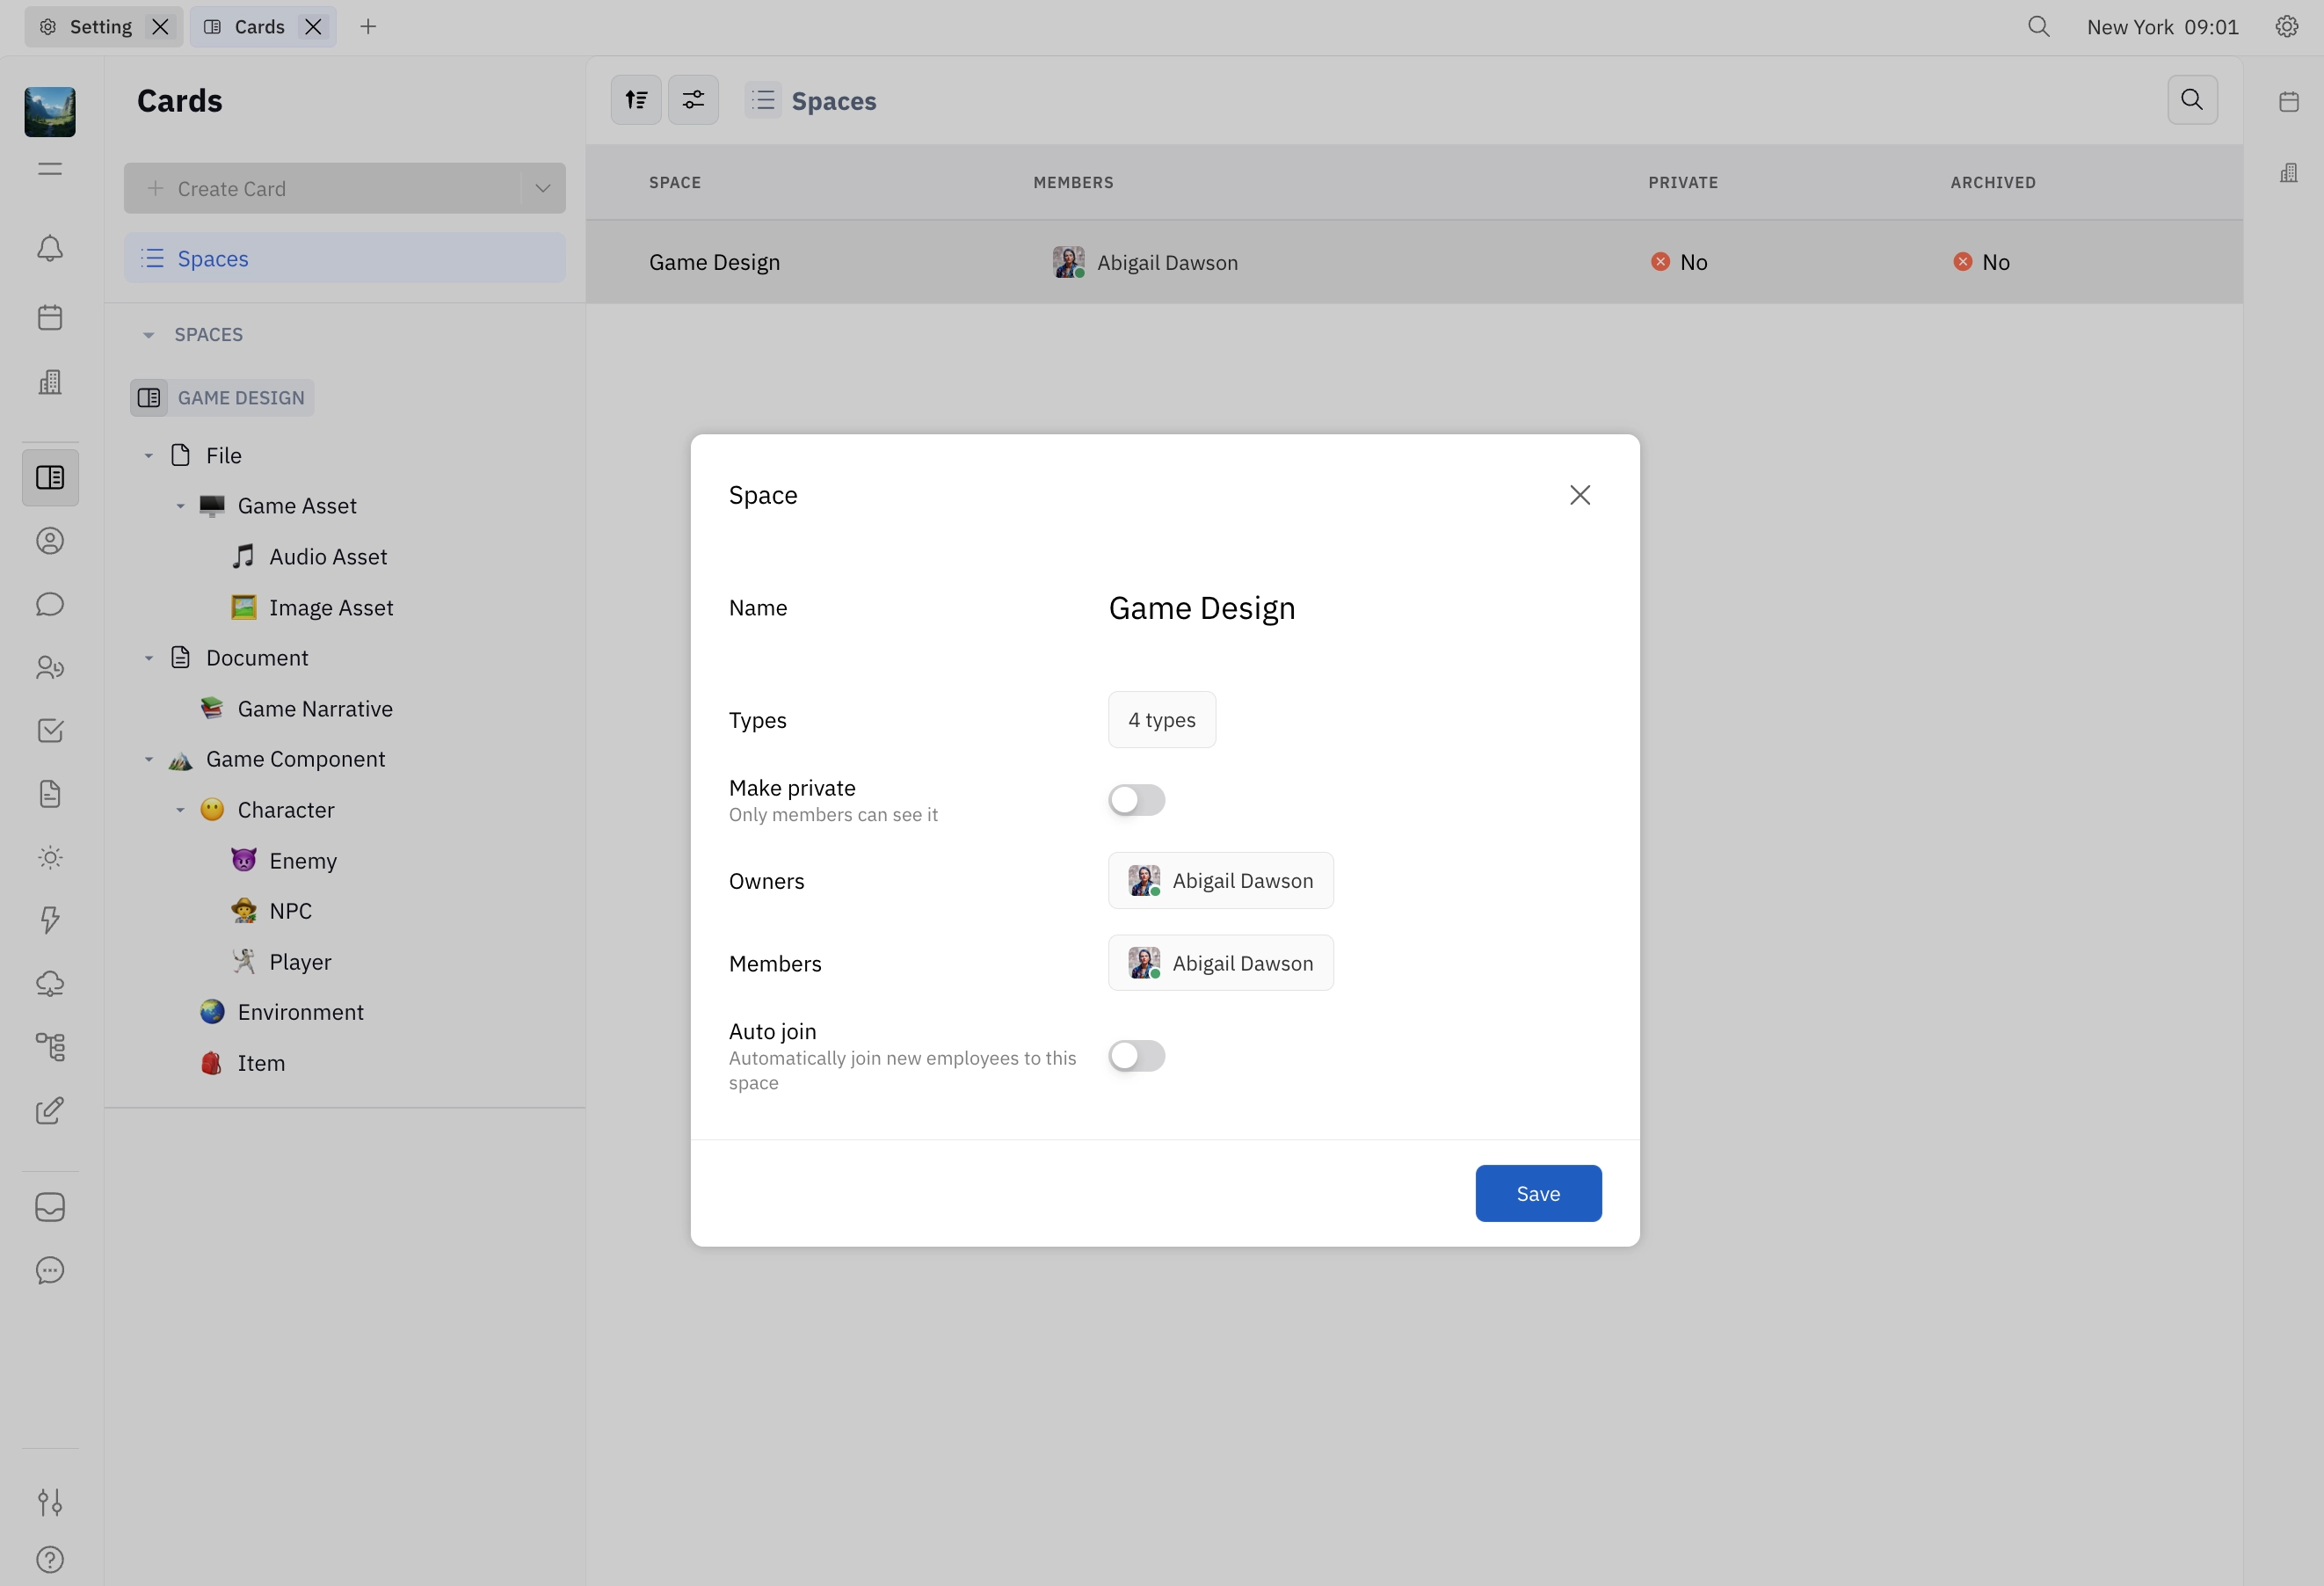The width and height of the screenshot is (2324, 1586).
Task: Enable the Make private toggle
Action: tap(1136, 799)
